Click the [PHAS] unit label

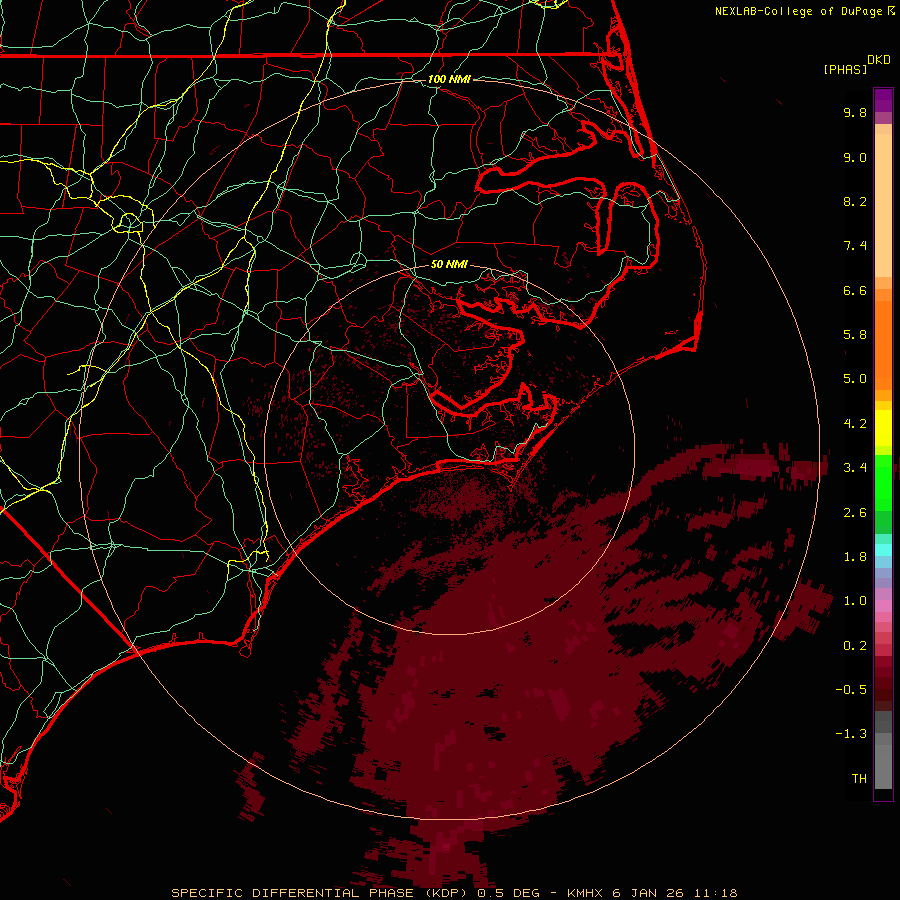(845, 69)
